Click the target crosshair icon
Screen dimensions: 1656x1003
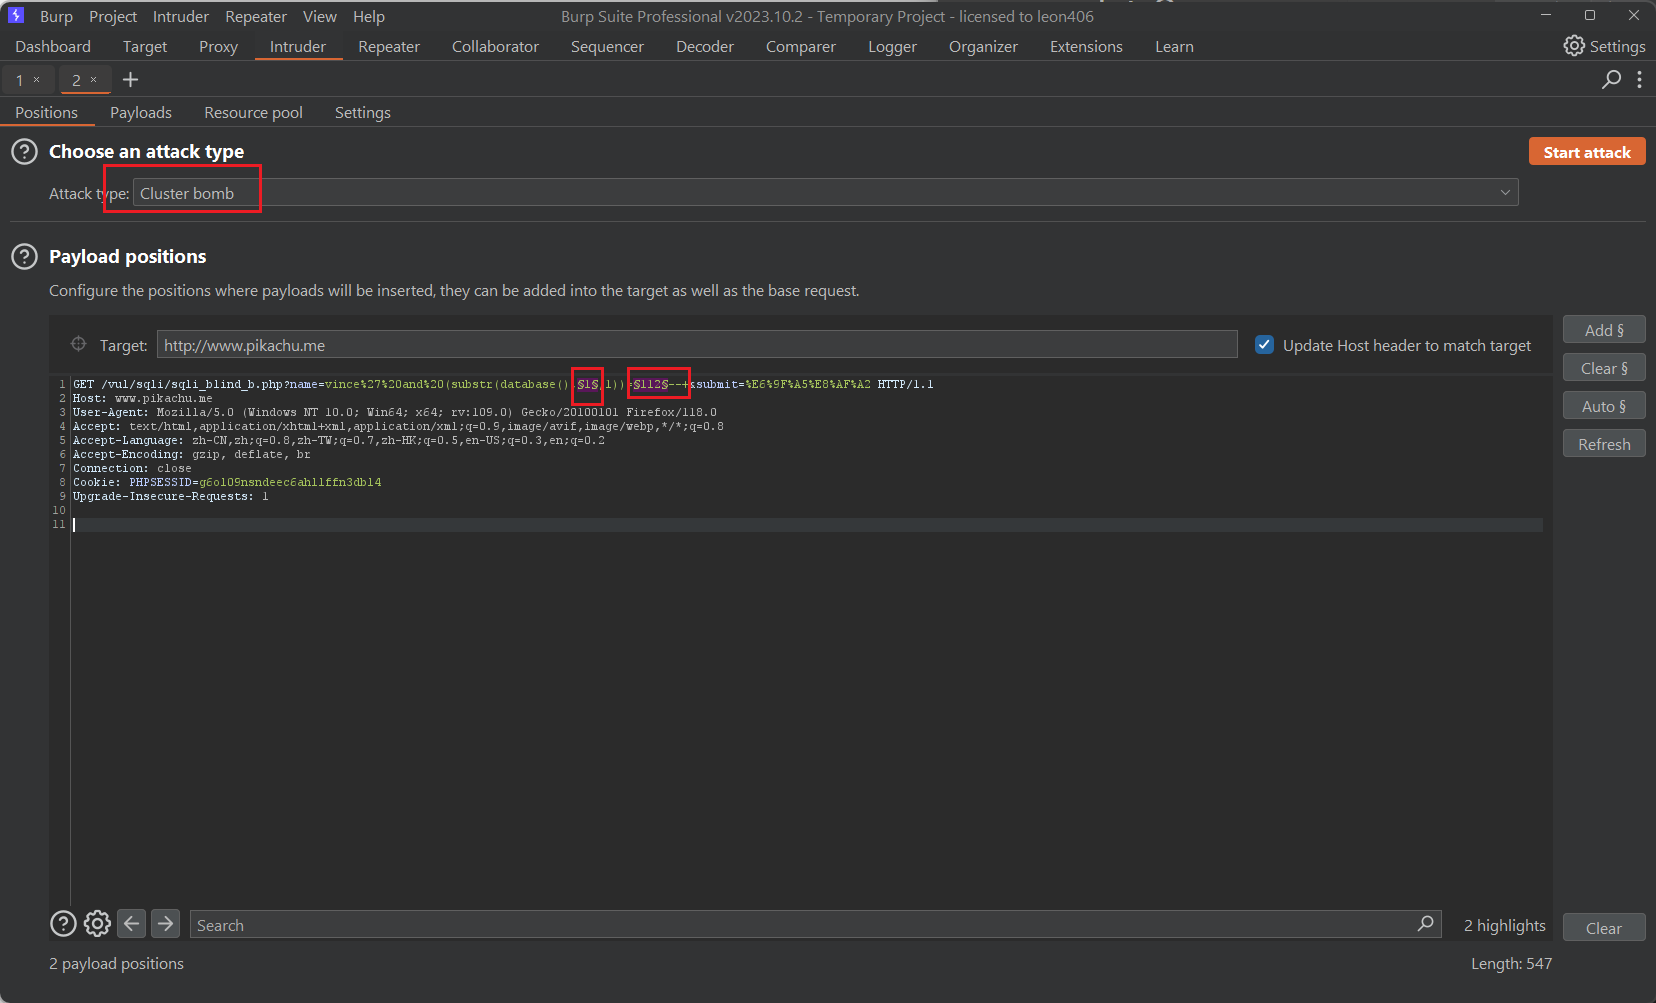(78, 344)
